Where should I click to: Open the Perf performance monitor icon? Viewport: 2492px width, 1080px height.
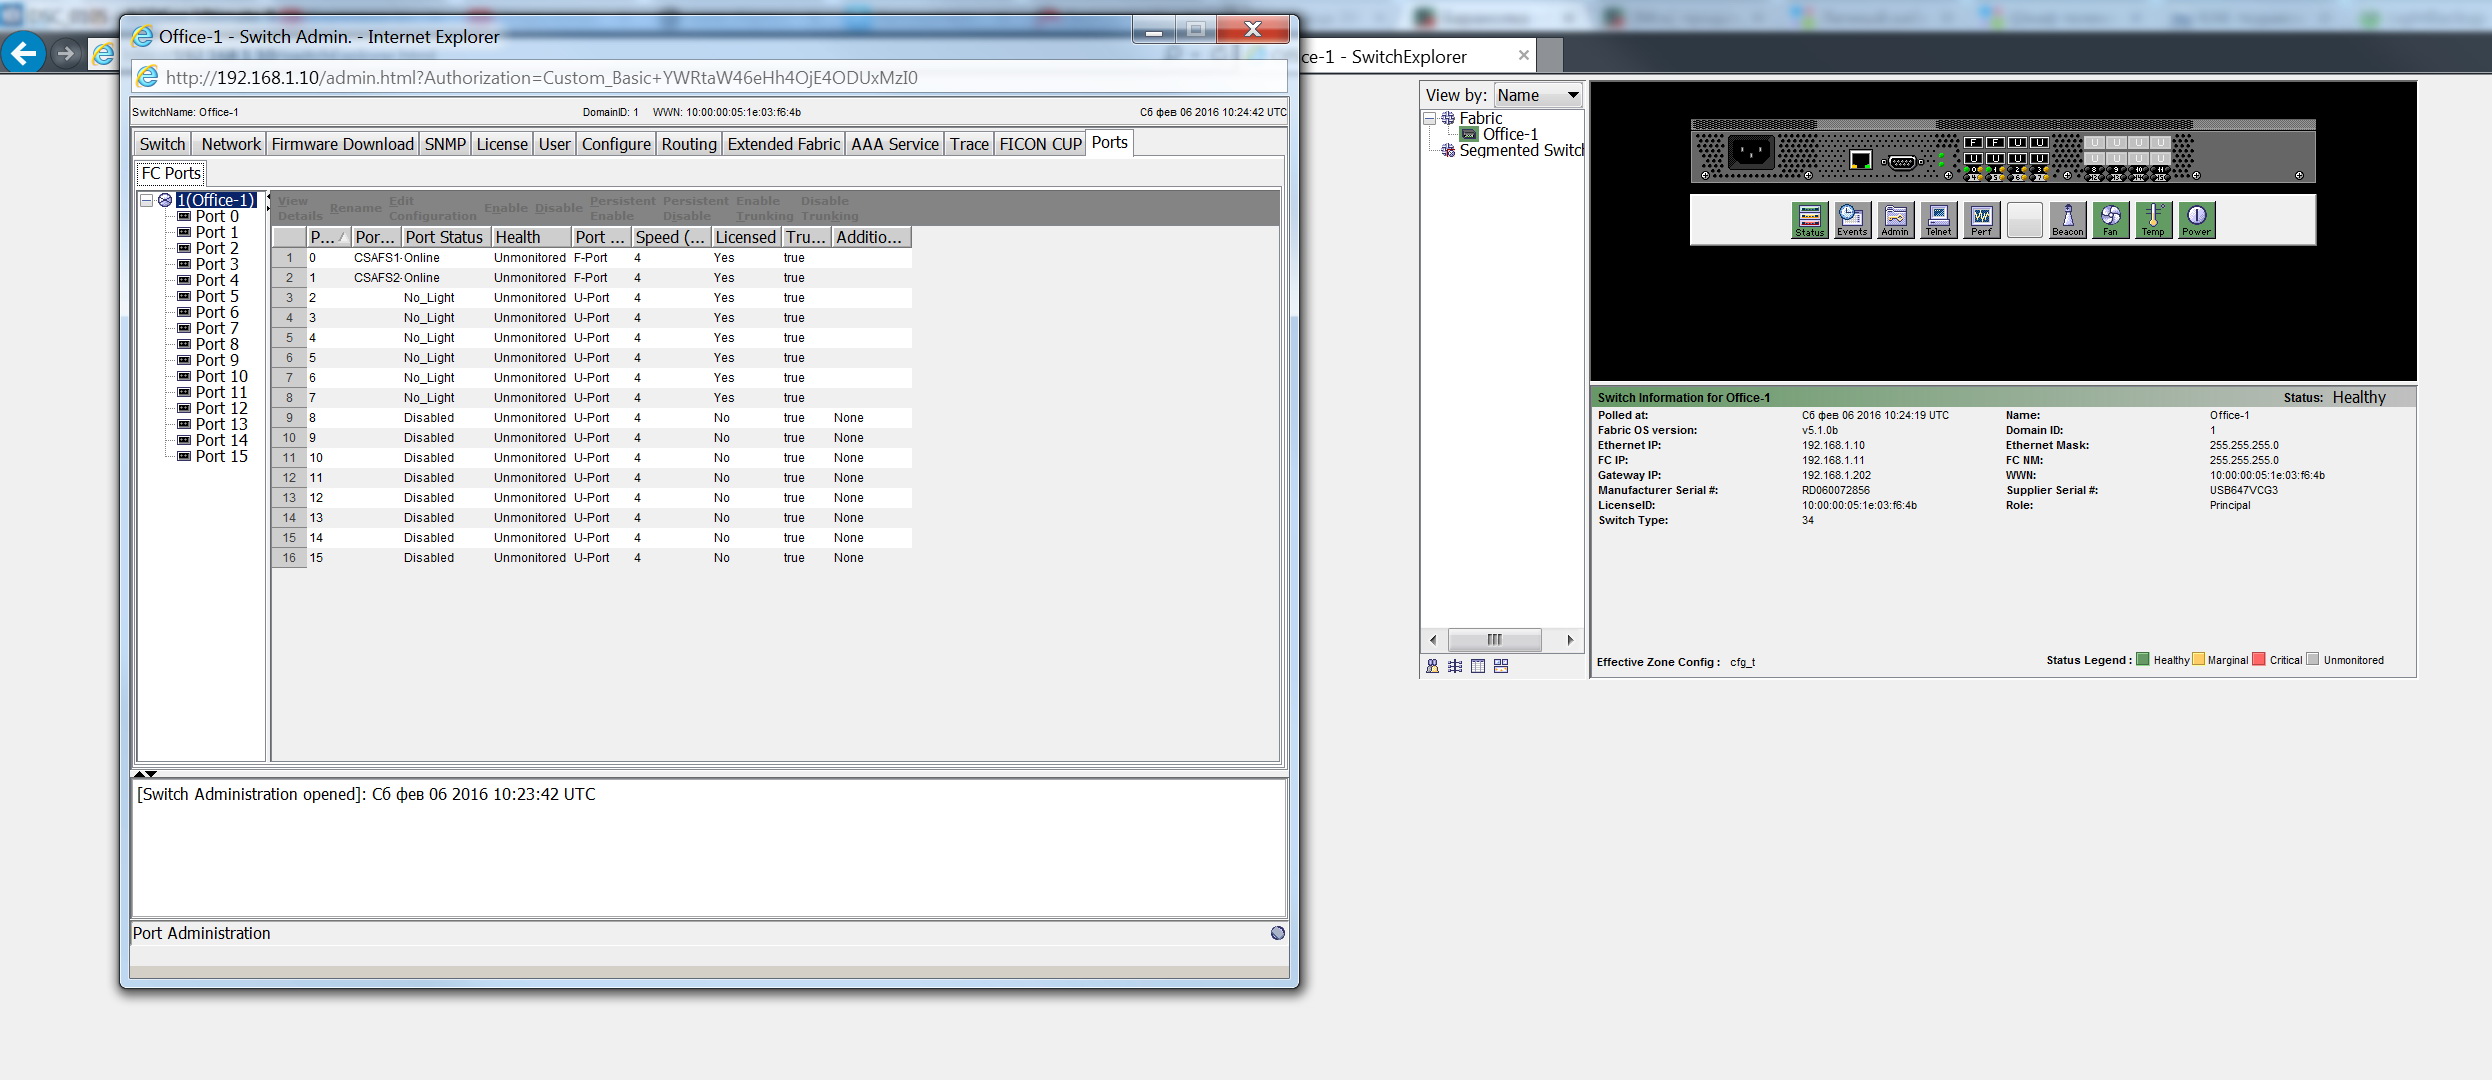point(1981,220)
